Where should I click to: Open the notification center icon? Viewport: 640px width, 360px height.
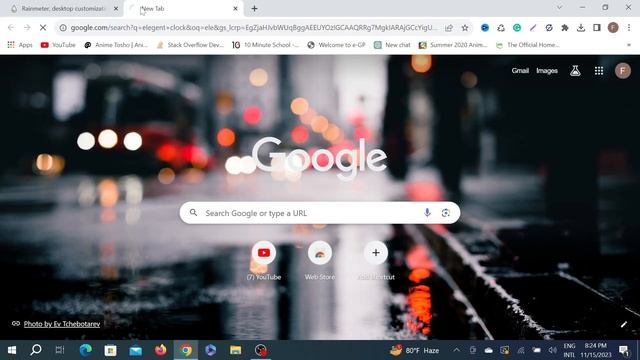coord(624,350)
